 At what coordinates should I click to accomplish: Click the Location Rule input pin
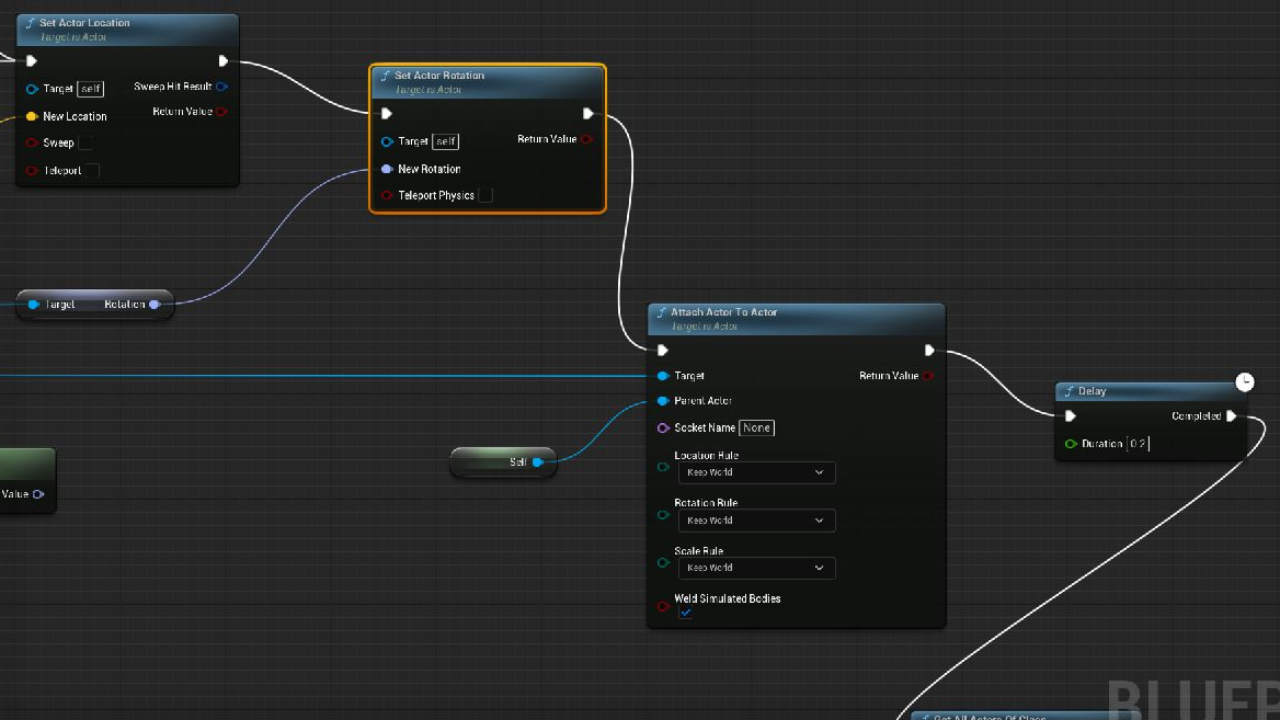(662, 467)
